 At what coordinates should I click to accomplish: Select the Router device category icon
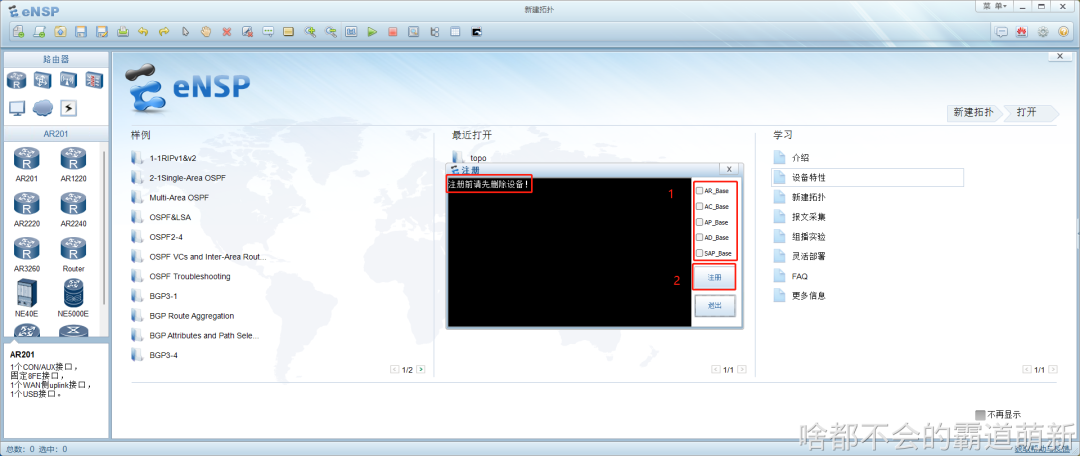click(16, 81)
